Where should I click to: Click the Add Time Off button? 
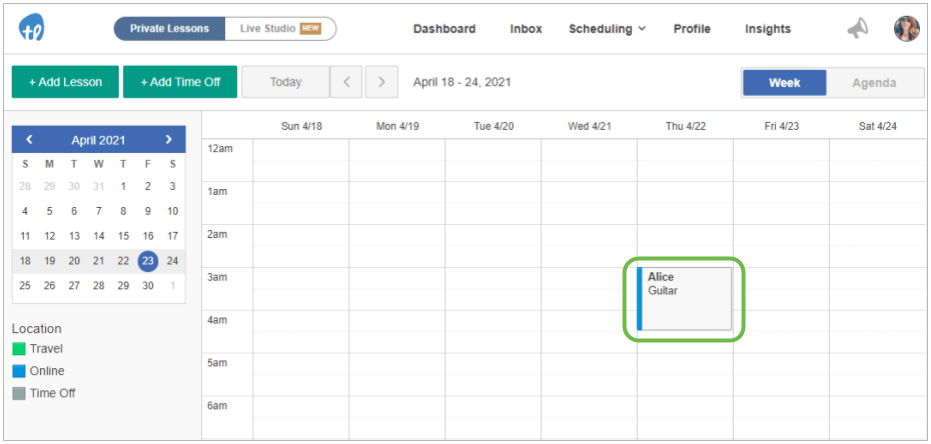pyautogui.click(x=180, y=82)
